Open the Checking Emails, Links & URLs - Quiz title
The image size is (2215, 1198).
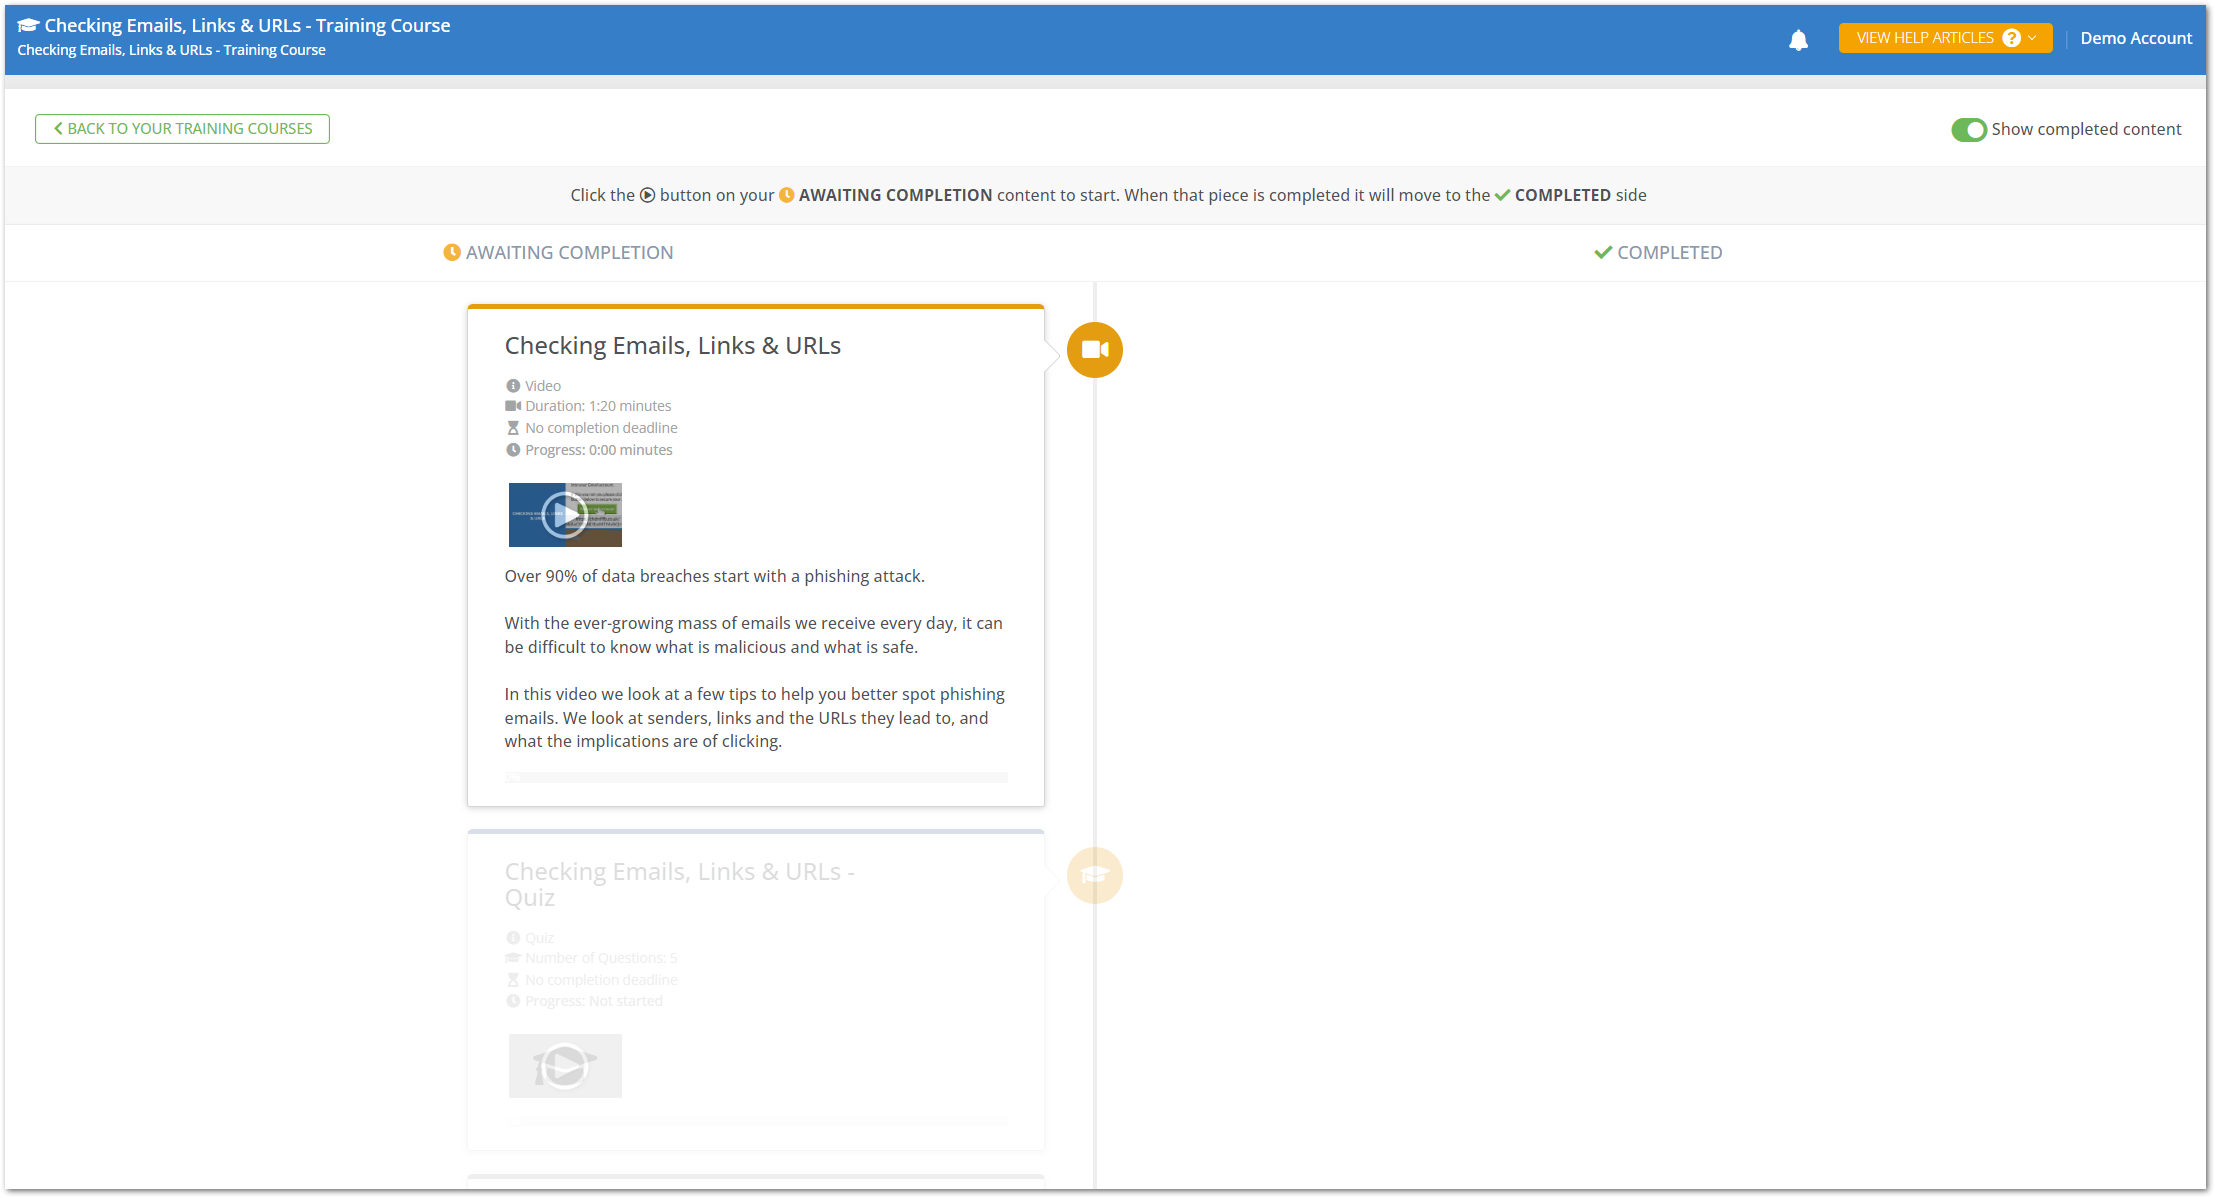[679, 884]
